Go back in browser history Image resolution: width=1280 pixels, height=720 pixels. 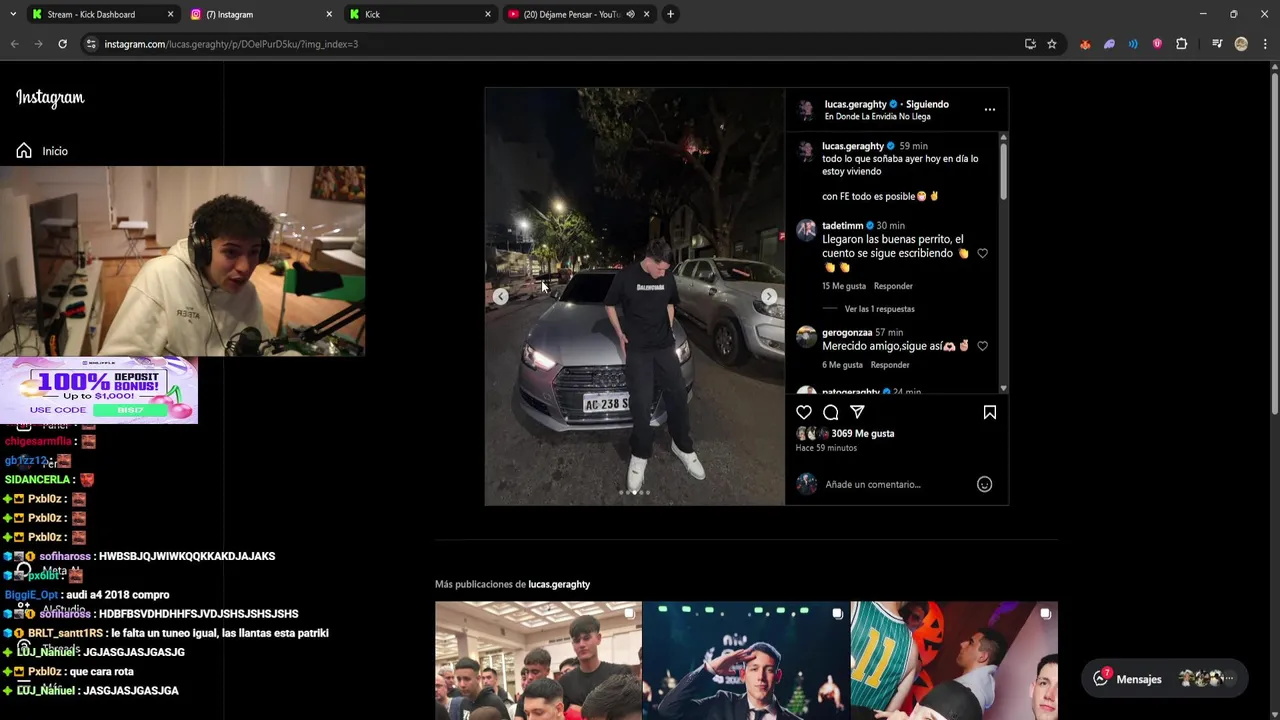pyautogui.click(x=14, y=44)
